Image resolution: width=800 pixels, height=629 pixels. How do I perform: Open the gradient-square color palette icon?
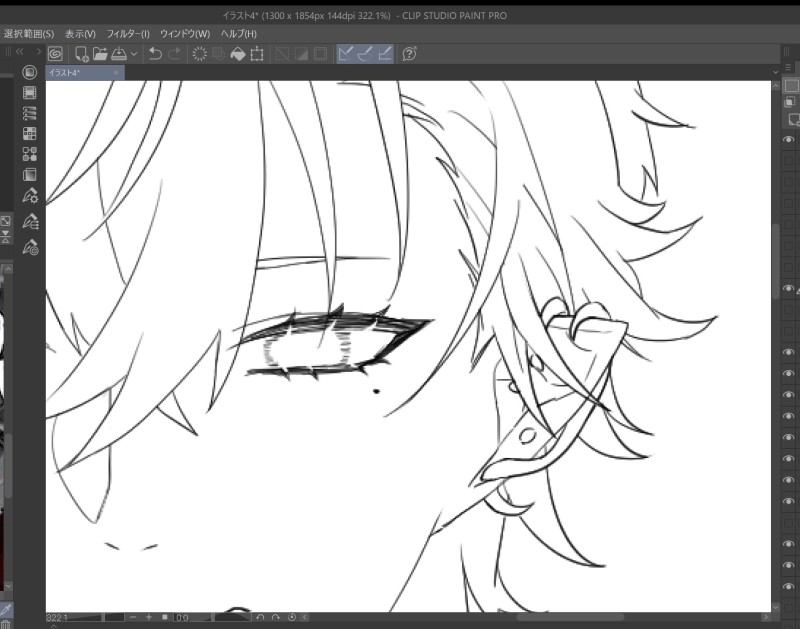(x=30, y=174)
